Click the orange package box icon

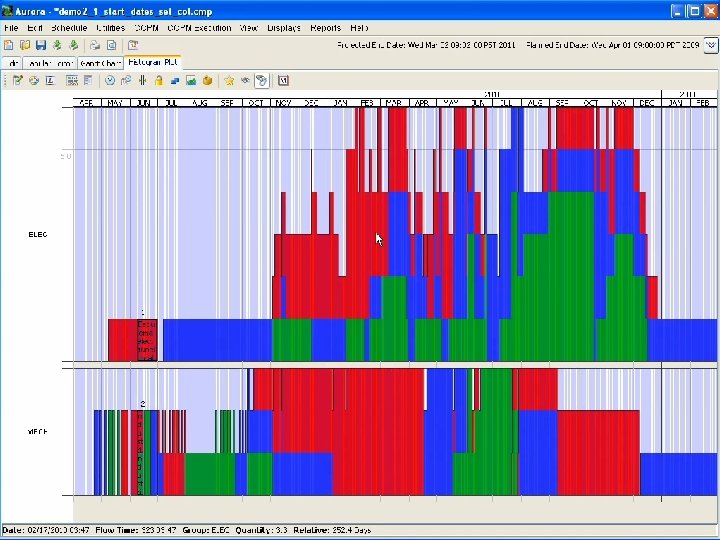(208, 81)
